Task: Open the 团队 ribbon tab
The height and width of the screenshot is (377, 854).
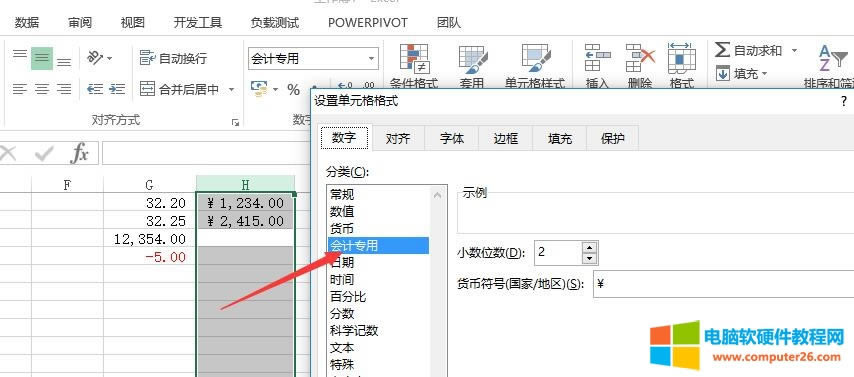Action: pyautogui.click(x=449, y=23)
